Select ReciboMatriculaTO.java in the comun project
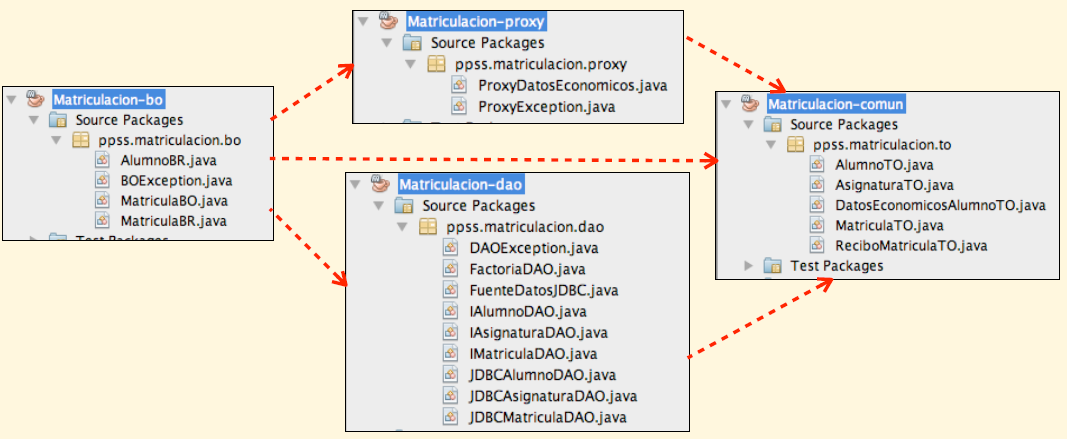Image resolution: width=1067 pixels, height=439 pixels. (x=898, y=245)
